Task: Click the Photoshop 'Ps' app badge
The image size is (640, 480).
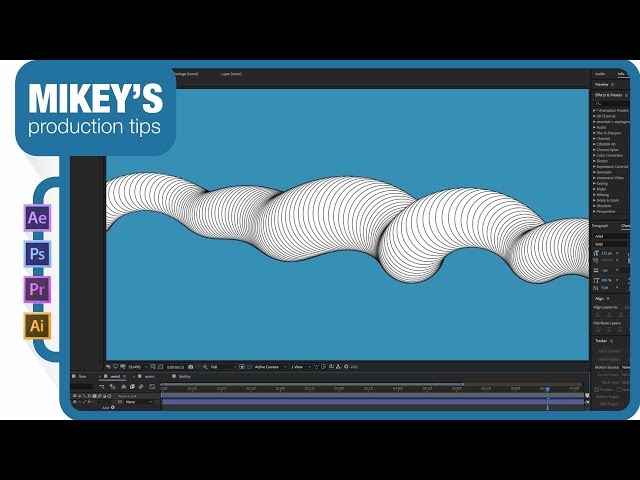Action: coord(37,253)
